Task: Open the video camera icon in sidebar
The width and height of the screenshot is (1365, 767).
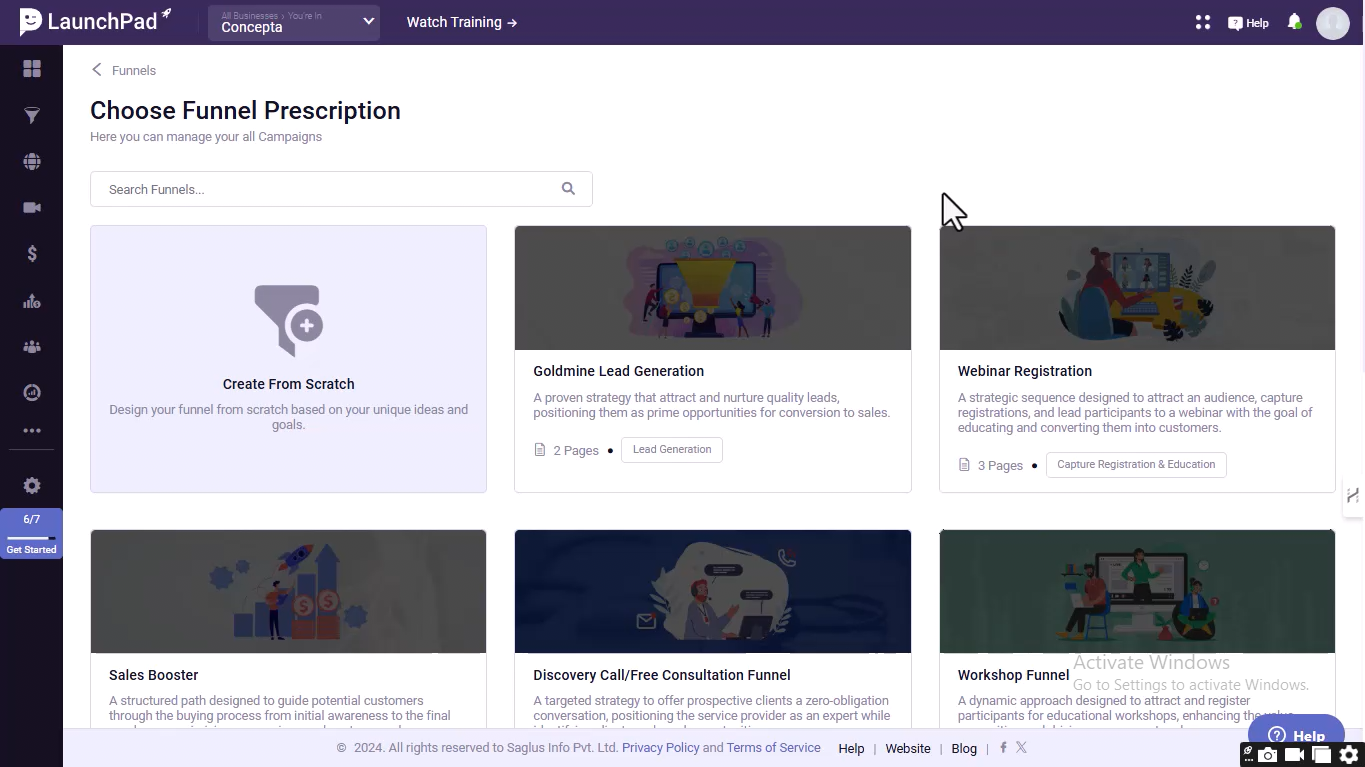Action: coord(32,207)
